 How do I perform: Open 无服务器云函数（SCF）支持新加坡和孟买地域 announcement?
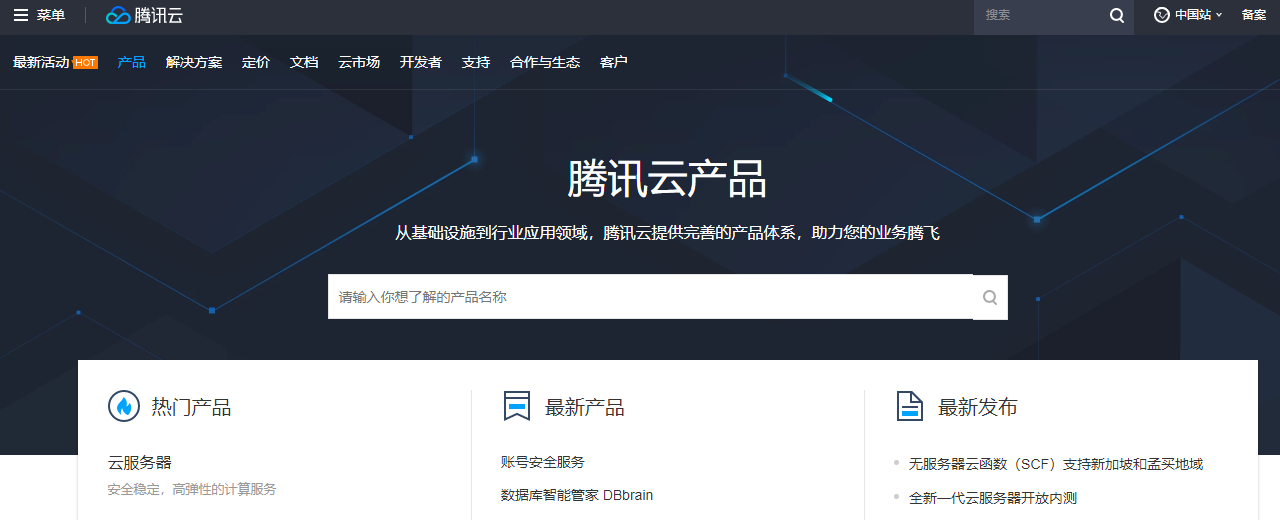click(1056, 464)
